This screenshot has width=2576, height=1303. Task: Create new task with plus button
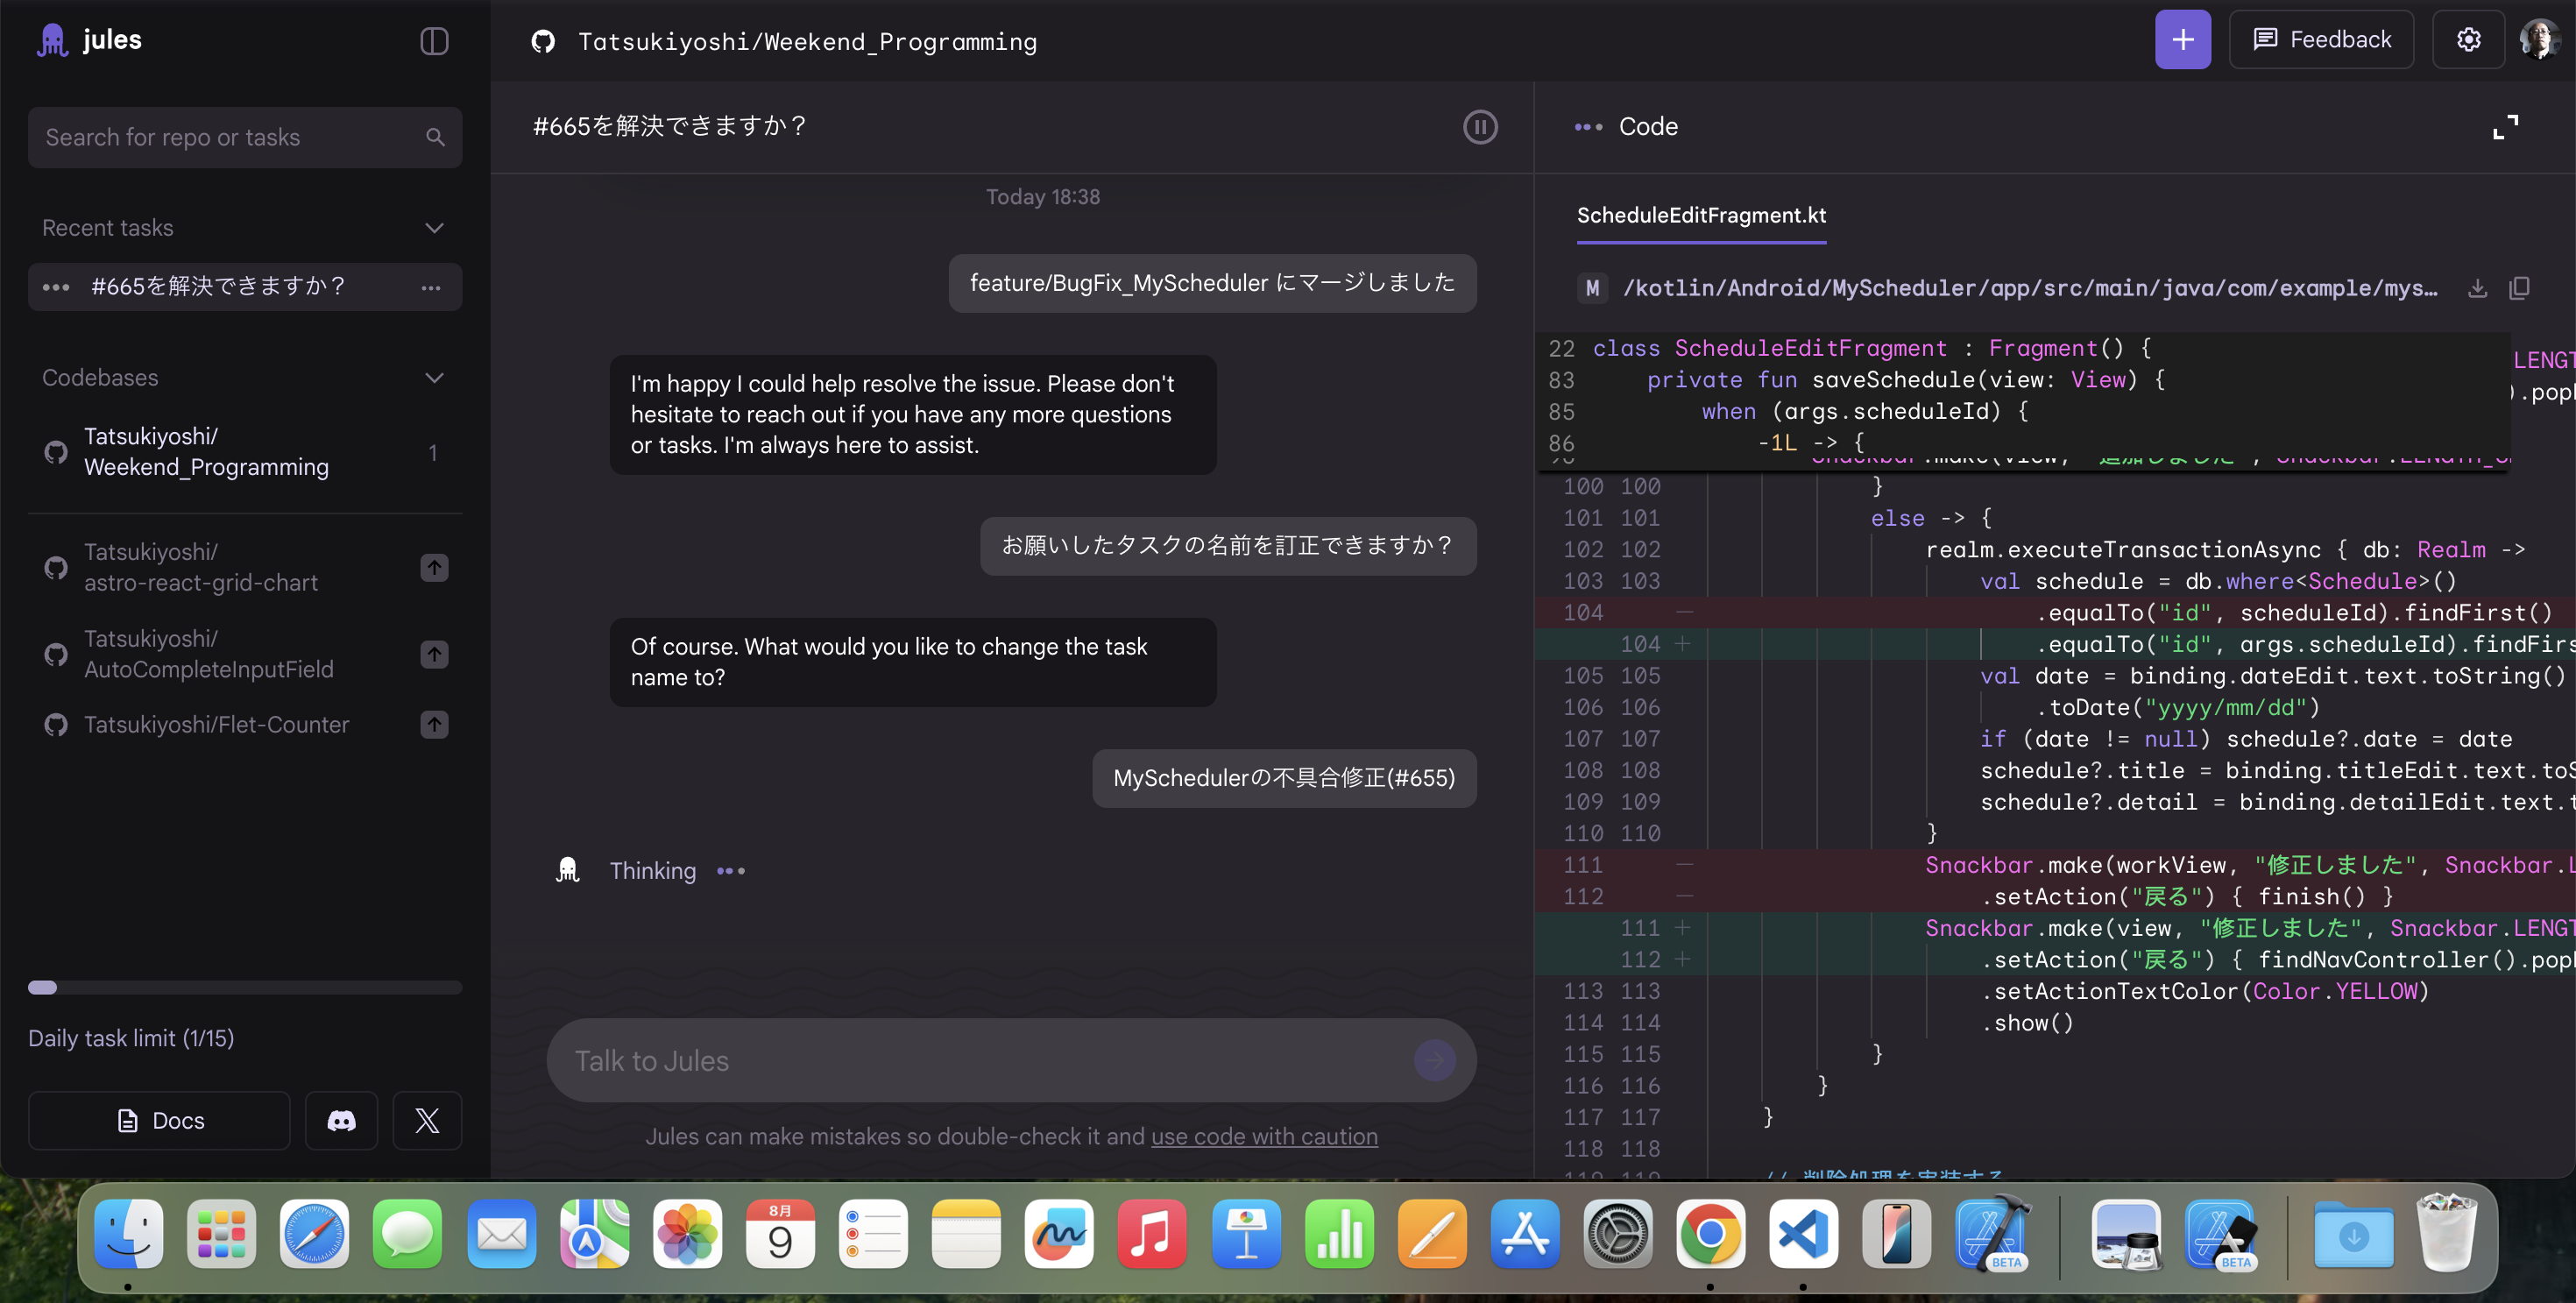coord(2183,40)
